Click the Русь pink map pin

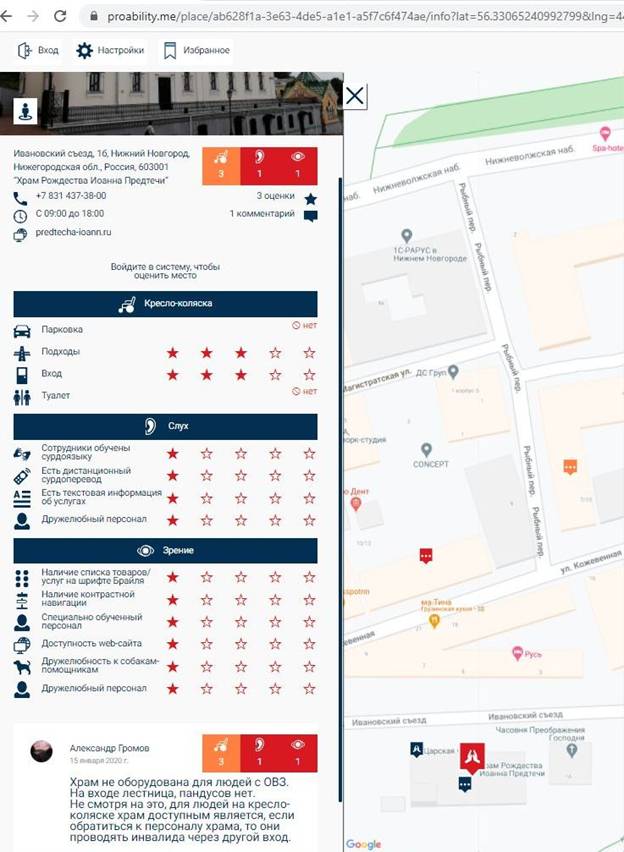pos(517,654)
